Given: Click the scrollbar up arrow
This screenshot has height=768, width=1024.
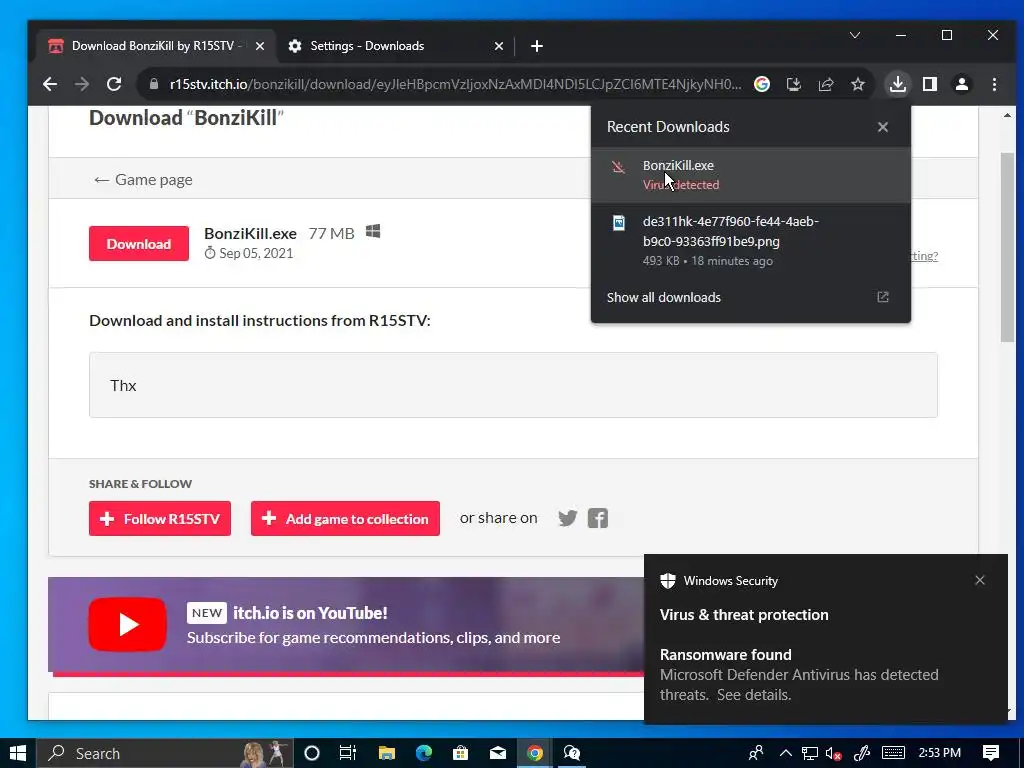Looking at the screenshot, I should coord(1007,116).
